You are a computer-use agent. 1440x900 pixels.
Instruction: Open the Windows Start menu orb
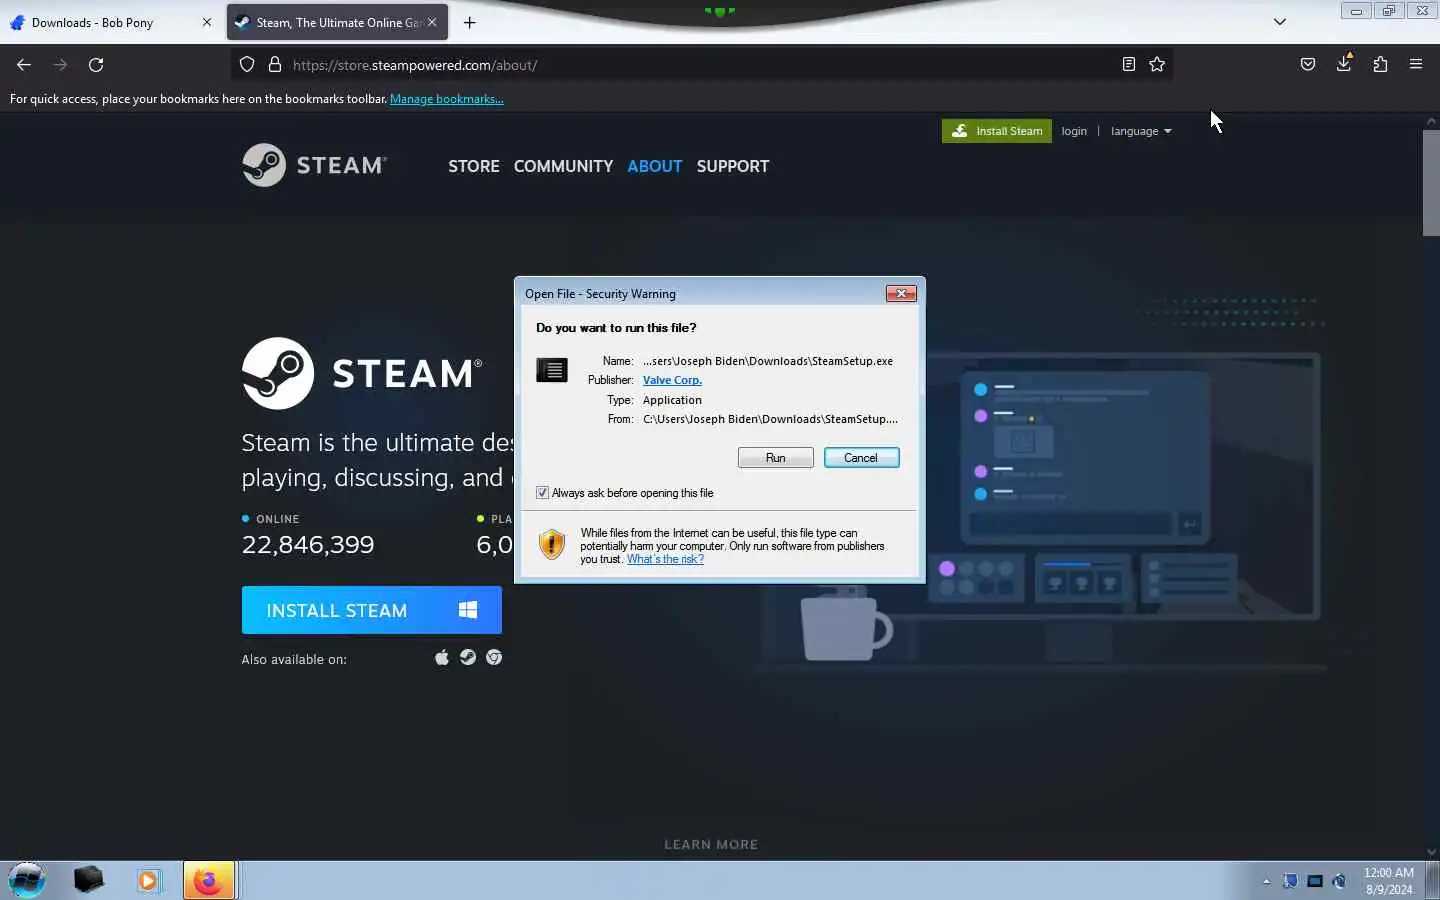27,880
